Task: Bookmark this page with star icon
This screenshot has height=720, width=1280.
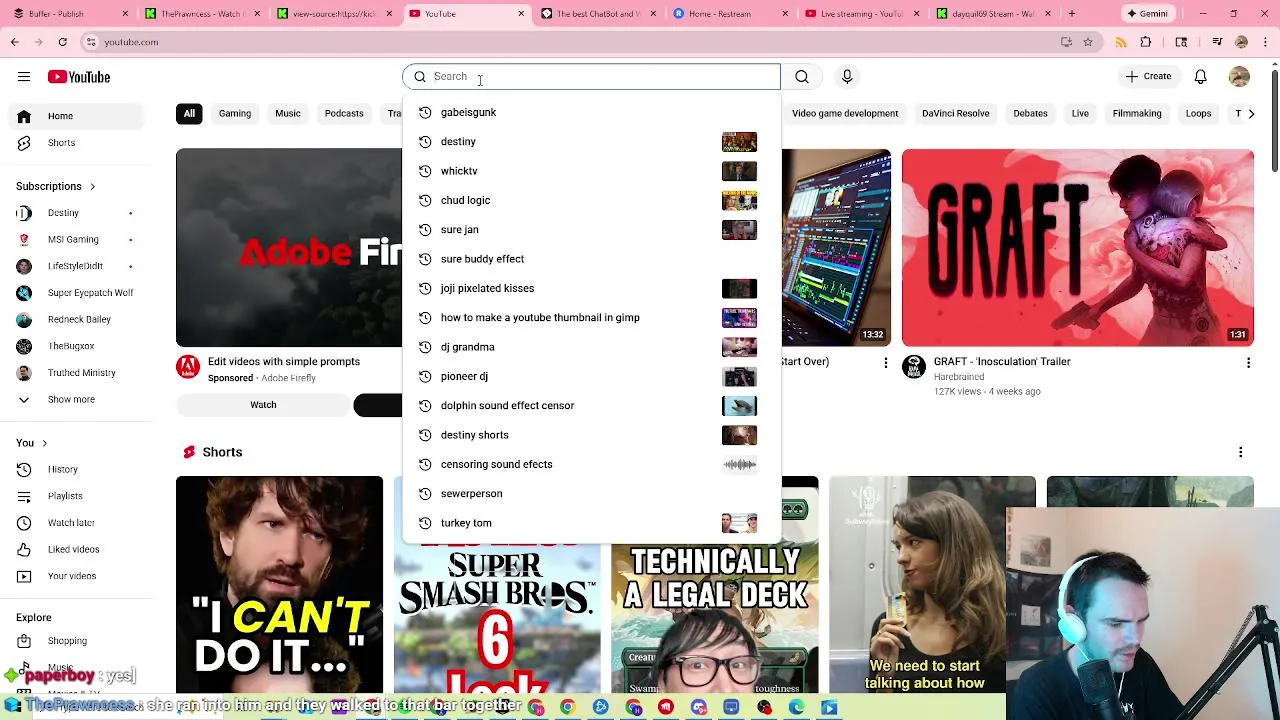Action: [1088, 42]
